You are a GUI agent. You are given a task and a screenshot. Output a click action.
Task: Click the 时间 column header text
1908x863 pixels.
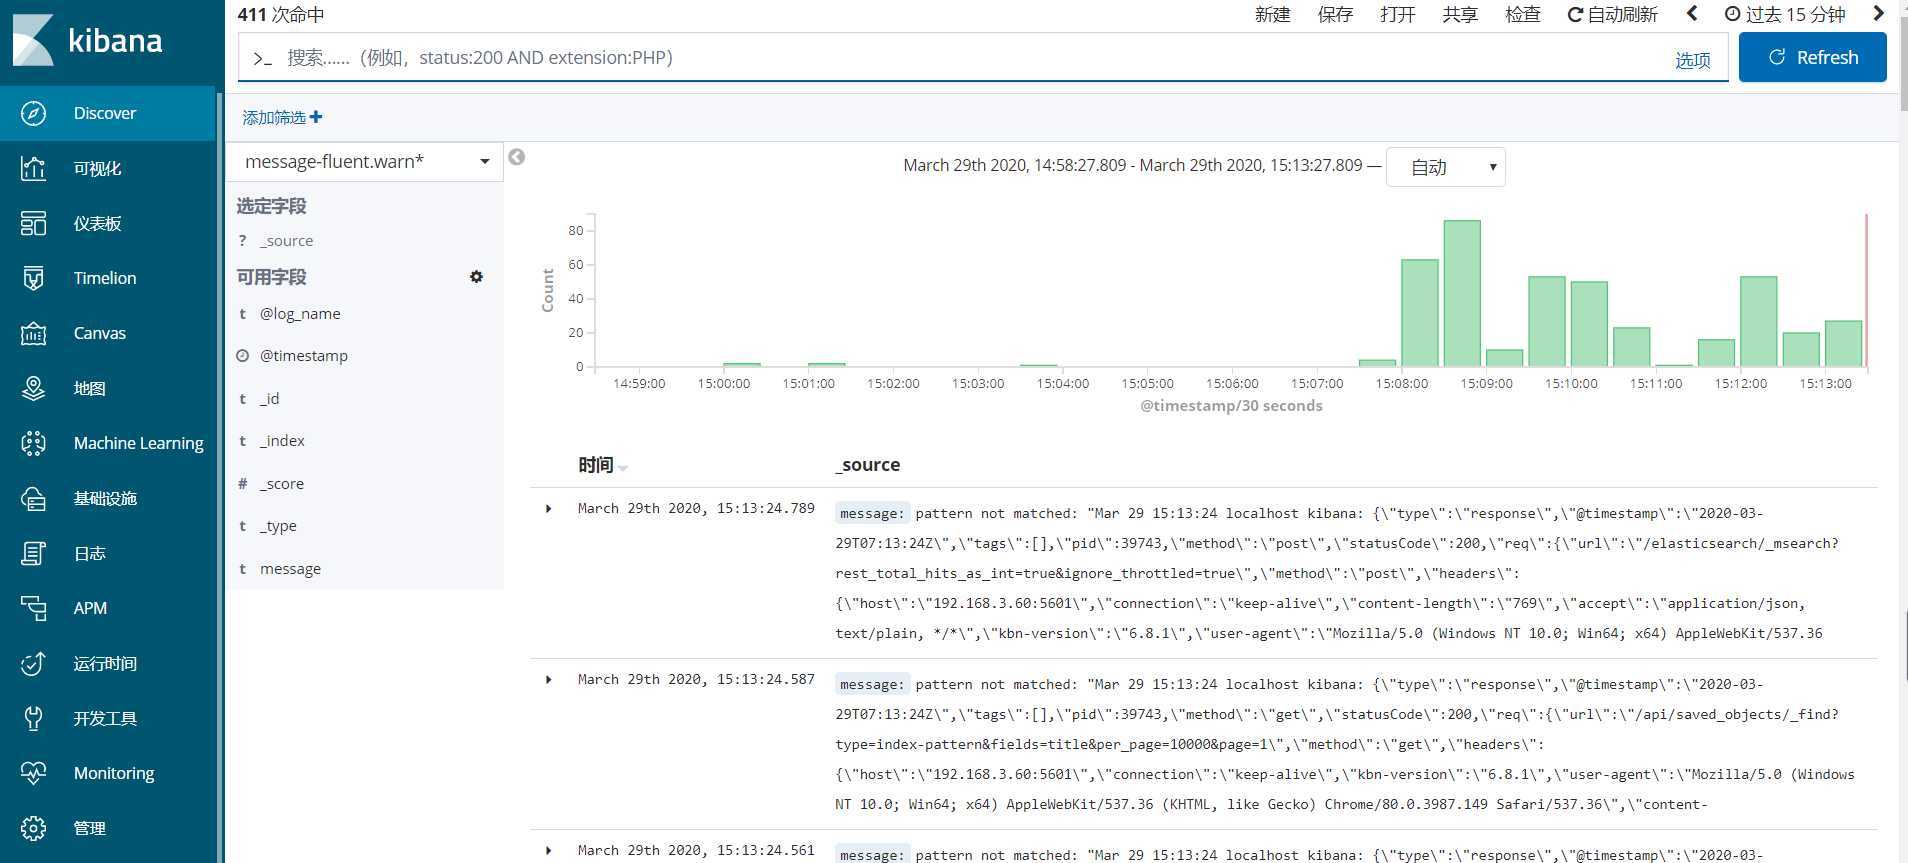595,465
